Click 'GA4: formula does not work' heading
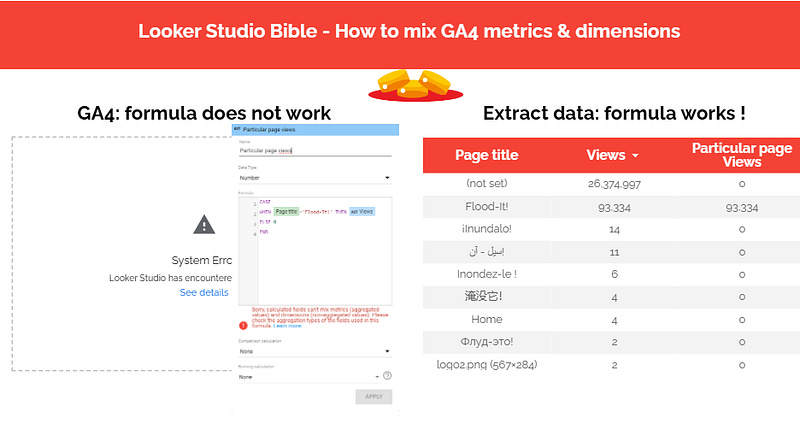 point(204,113)
